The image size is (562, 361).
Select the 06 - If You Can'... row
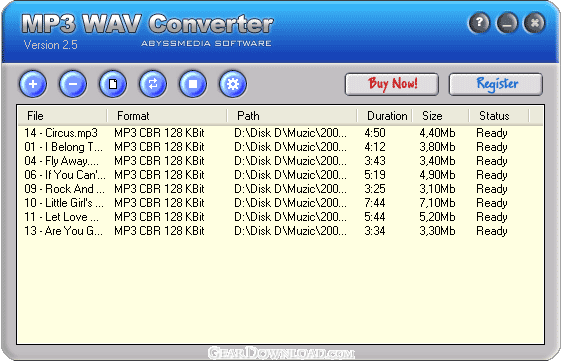tap(281, 175)
